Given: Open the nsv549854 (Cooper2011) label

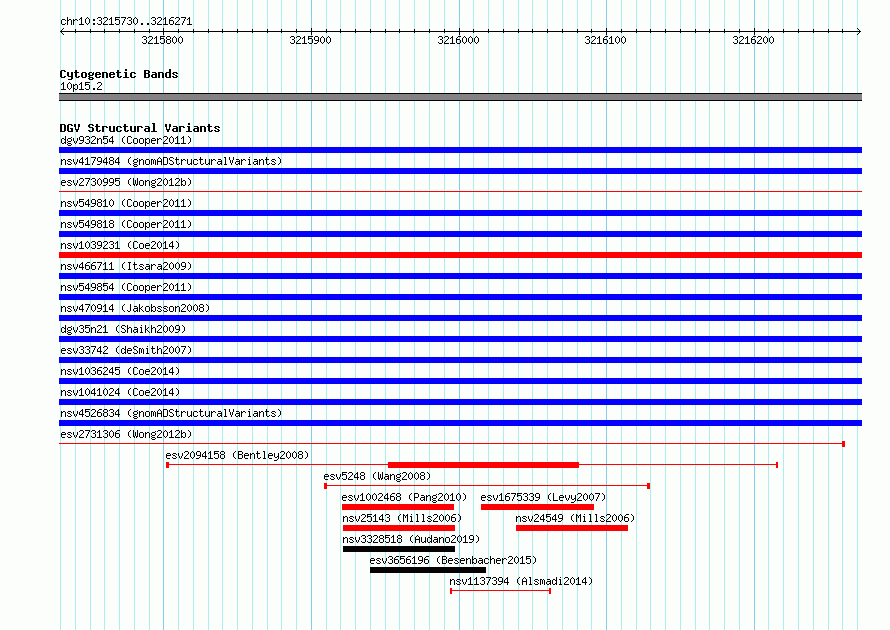Looking at the screenshot, I should click(x=126, y=287).
